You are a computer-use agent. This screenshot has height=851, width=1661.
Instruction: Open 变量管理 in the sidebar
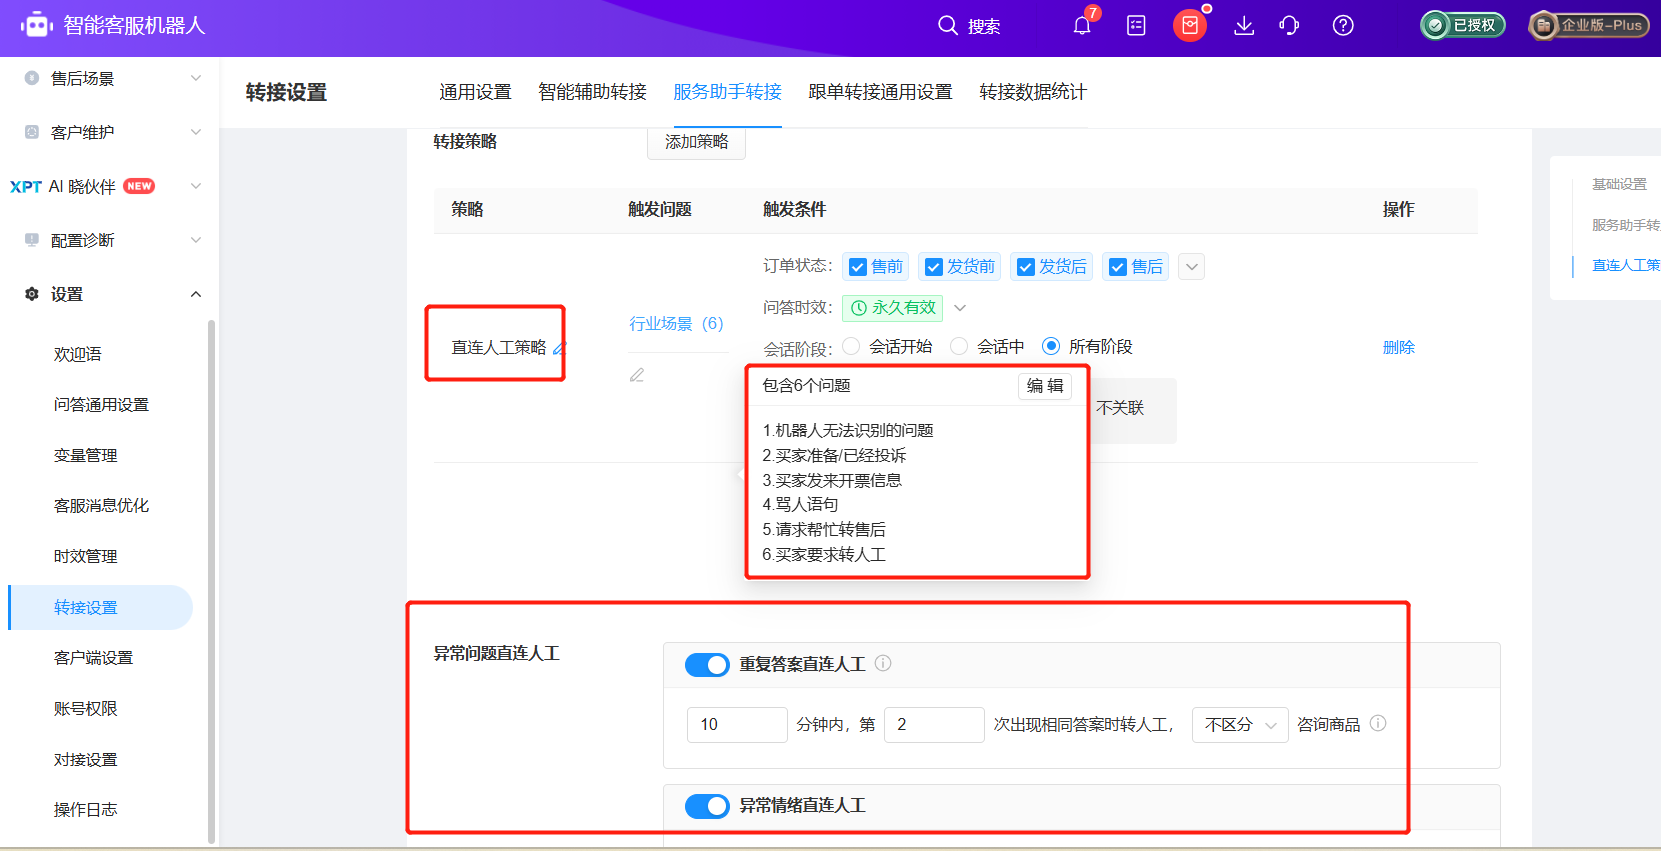(x=85, y=455)
